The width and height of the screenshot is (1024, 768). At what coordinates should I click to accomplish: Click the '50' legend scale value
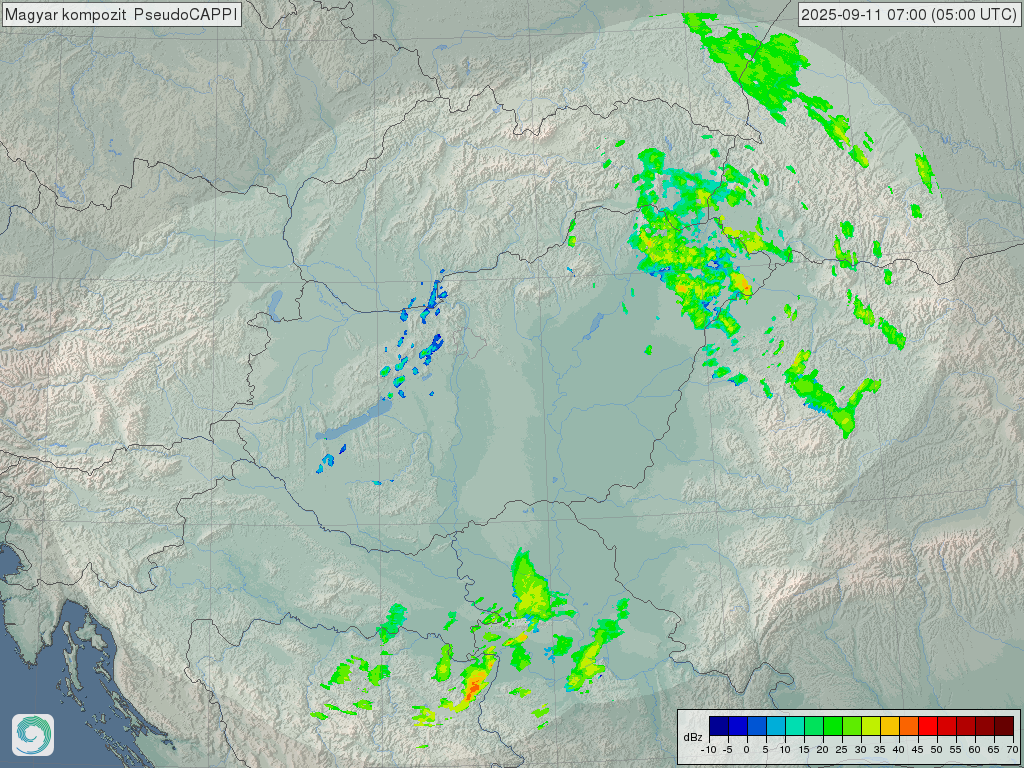936,750
